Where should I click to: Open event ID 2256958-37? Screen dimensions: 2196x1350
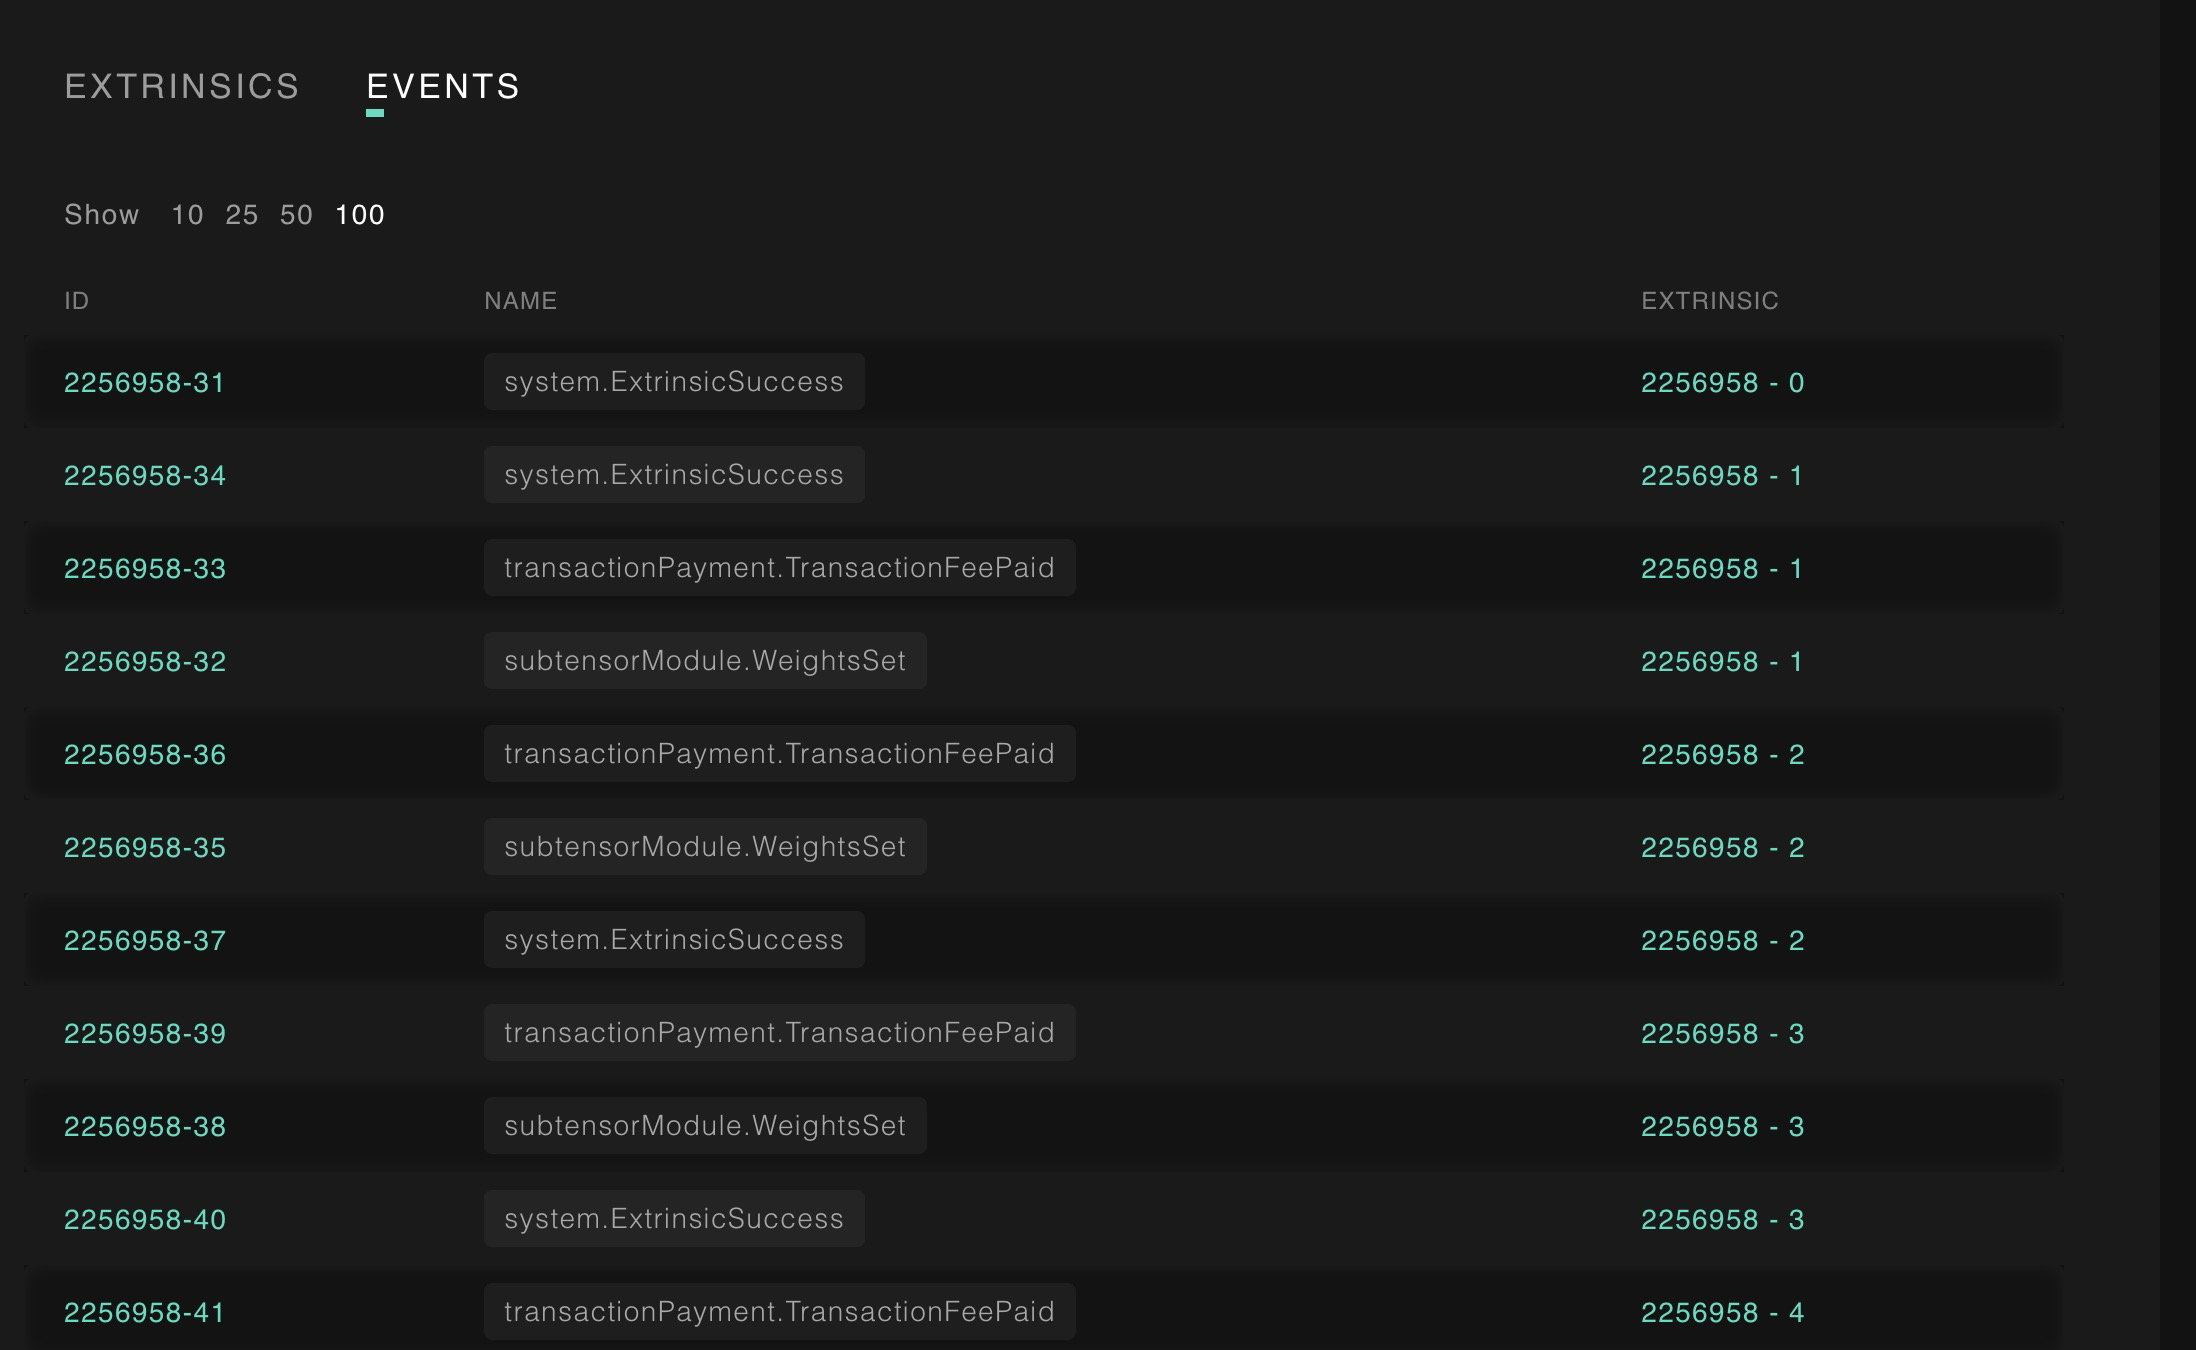coord(145,941)
